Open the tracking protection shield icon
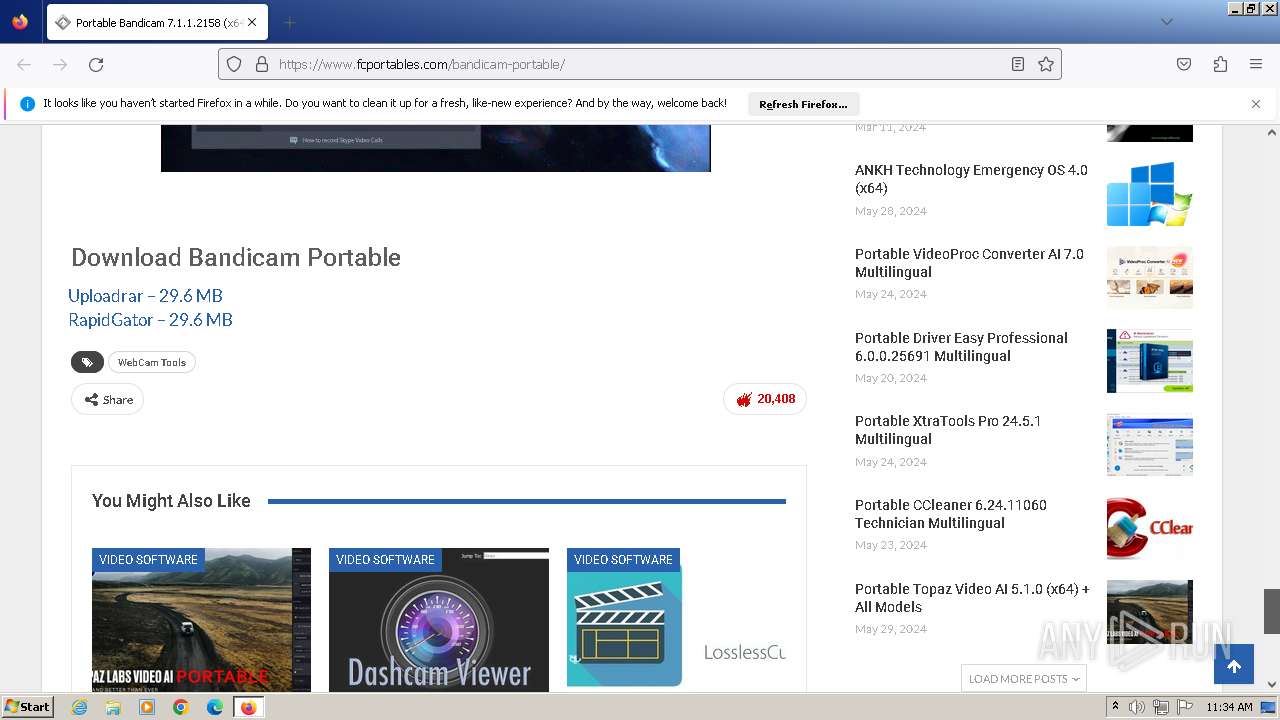Image resolution: width=1280 pixels, height=720 pixels. (234, 64)
